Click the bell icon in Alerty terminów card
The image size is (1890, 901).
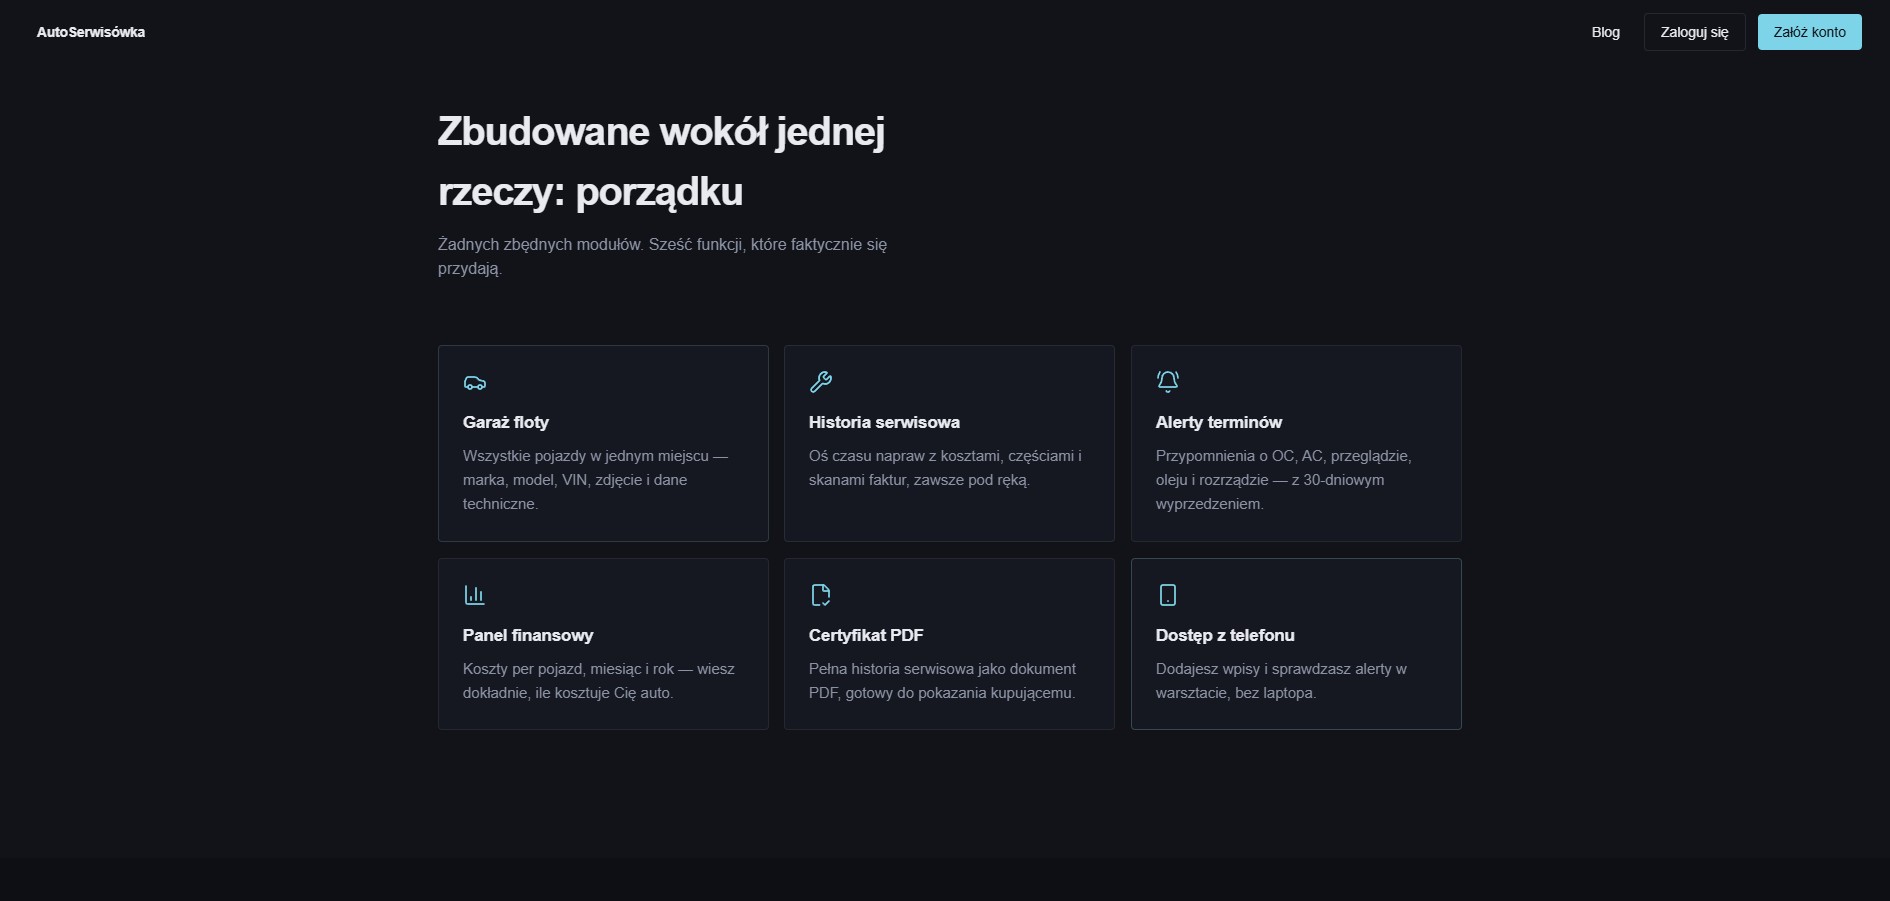click(1168, 381)
